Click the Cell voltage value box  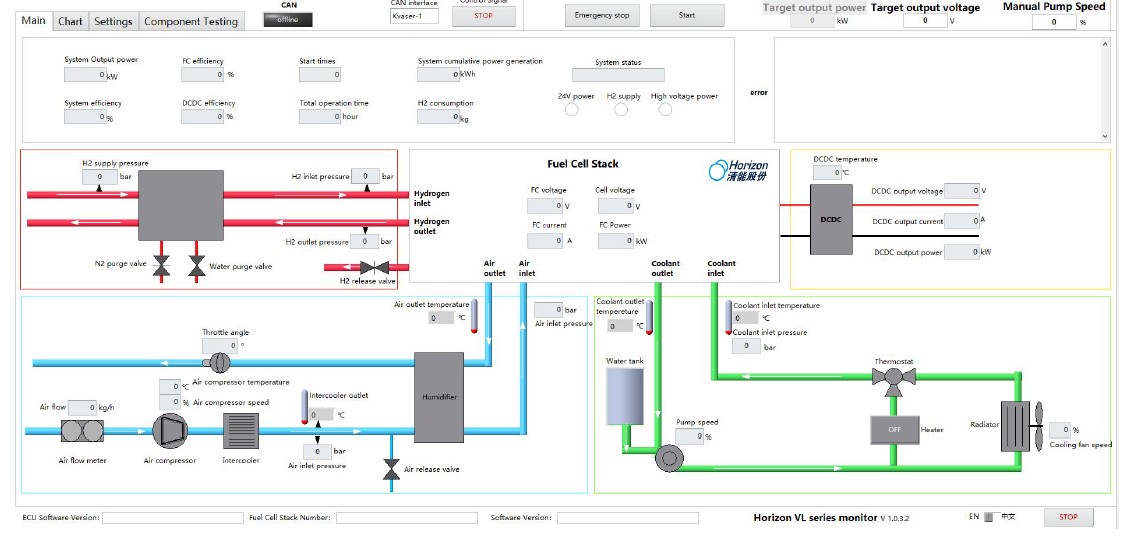pyautogui.click(x=616, y=206)
